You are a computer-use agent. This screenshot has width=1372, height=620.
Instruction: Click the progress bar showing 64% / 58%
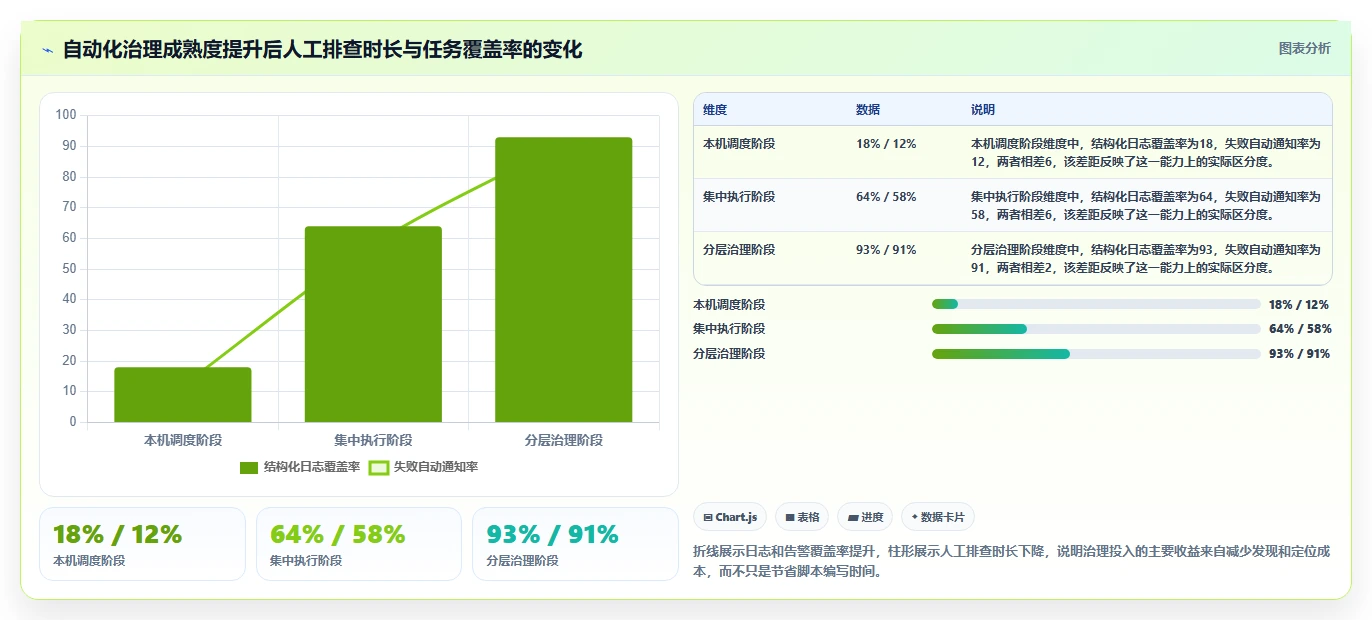(x=1096, y=329)
